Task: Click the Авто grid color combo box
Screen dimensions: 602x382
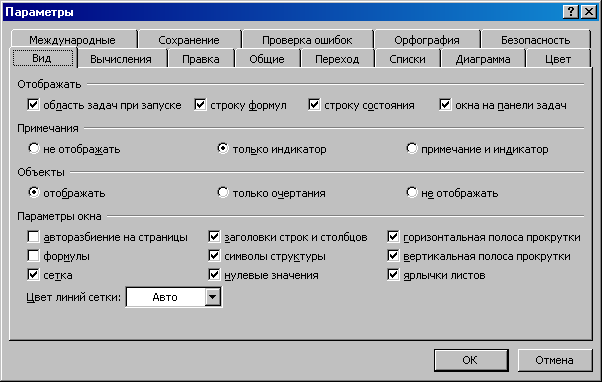Action: click(174, 297)
